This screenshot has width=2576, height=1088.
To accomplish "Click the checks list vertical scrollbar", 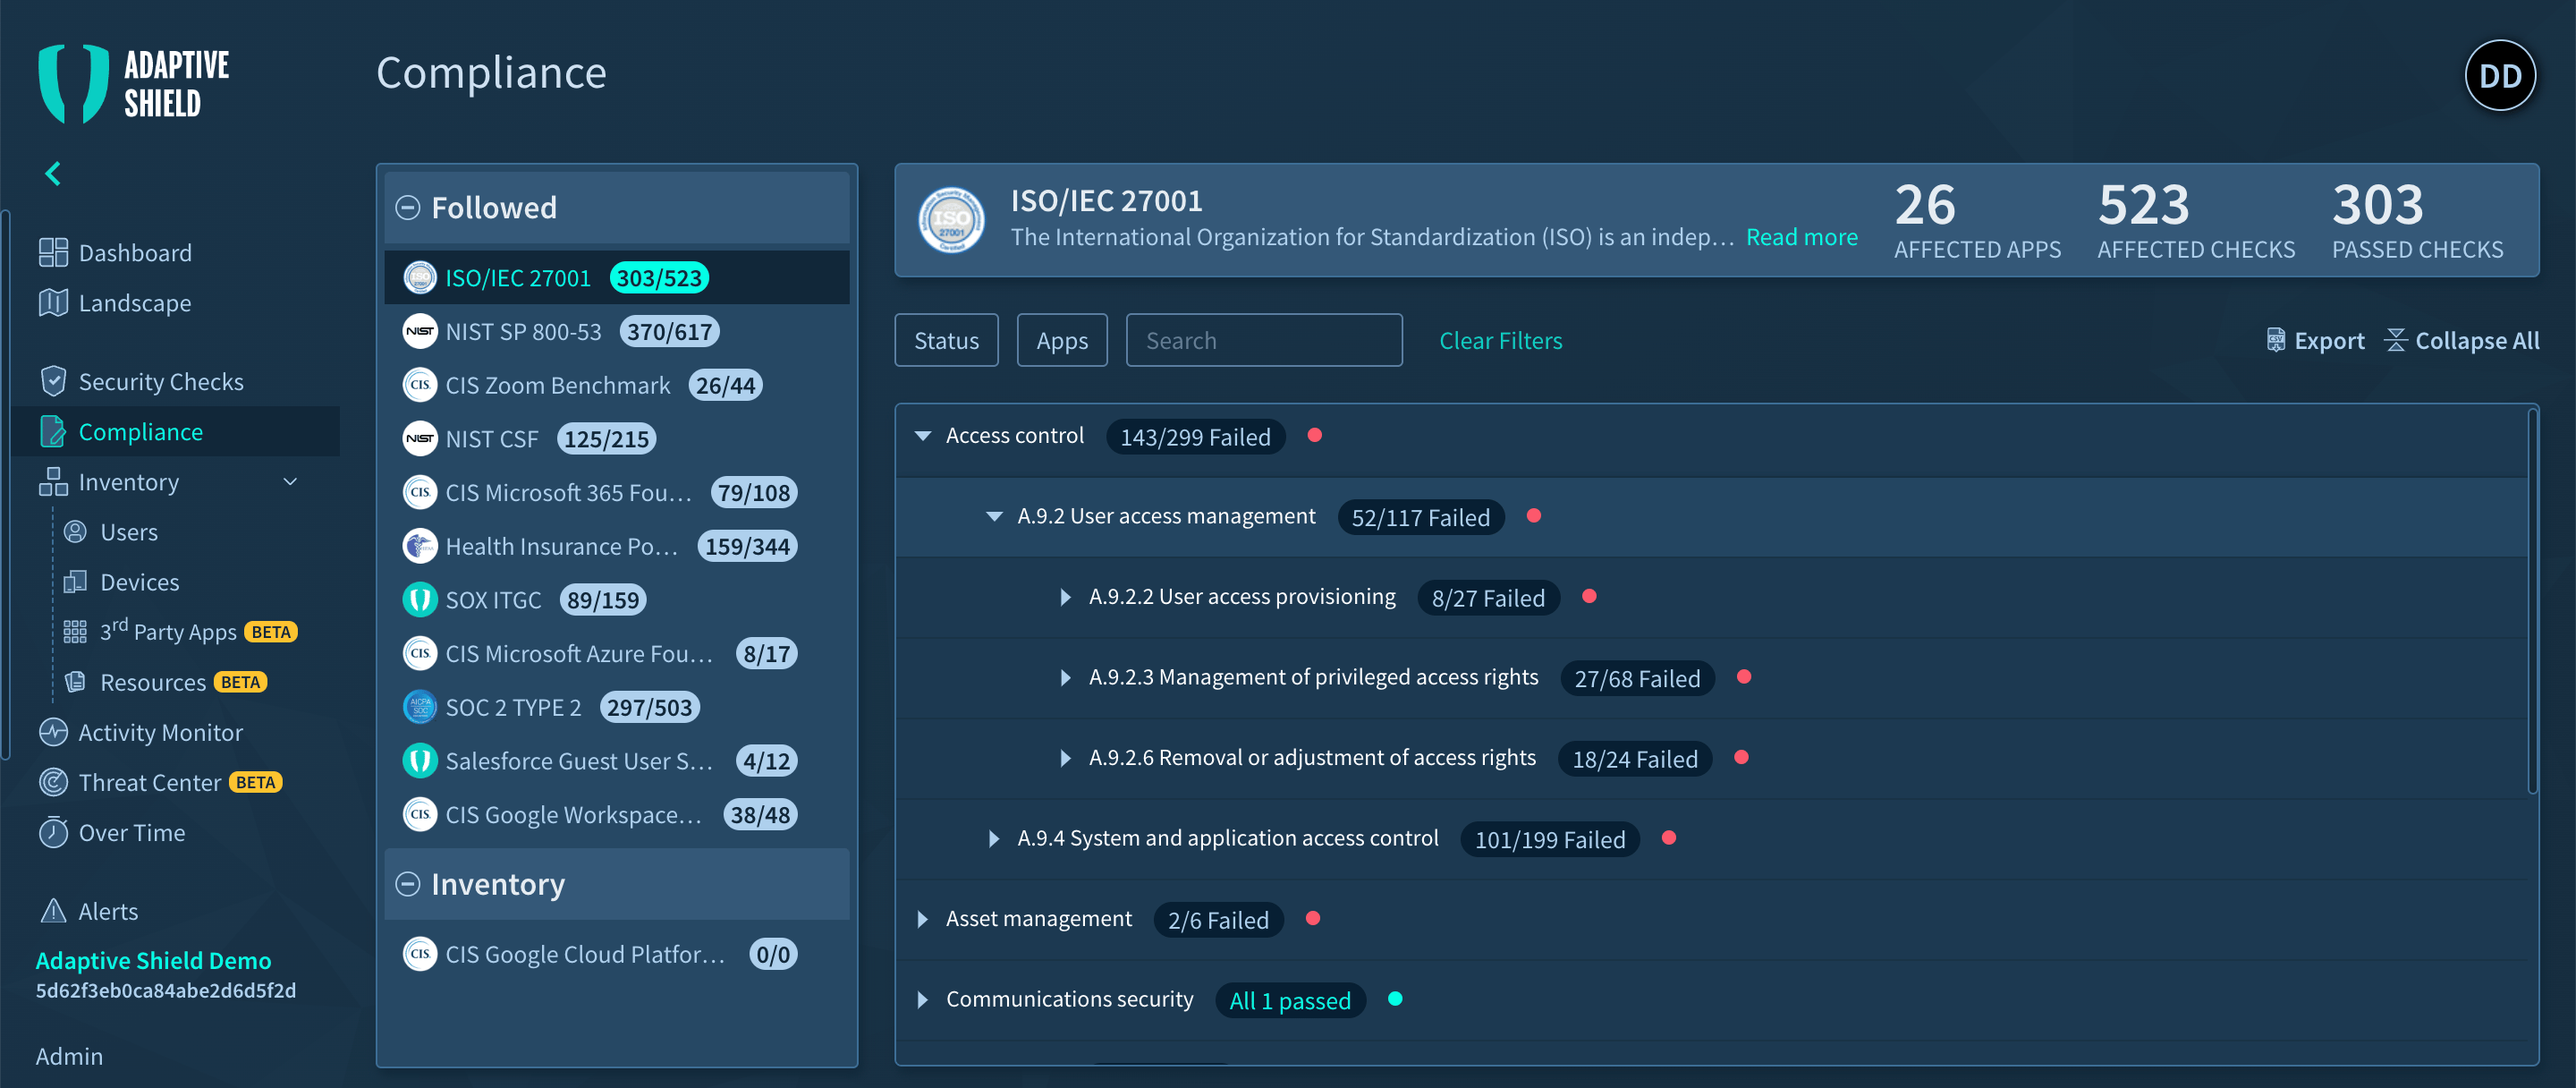I will [2532, 600].
